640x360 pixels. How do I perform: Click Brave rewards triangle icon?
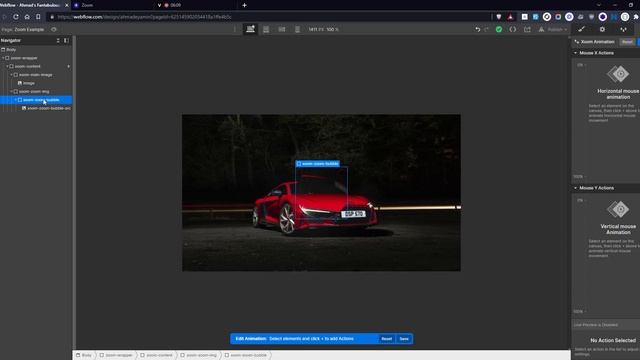510,17
